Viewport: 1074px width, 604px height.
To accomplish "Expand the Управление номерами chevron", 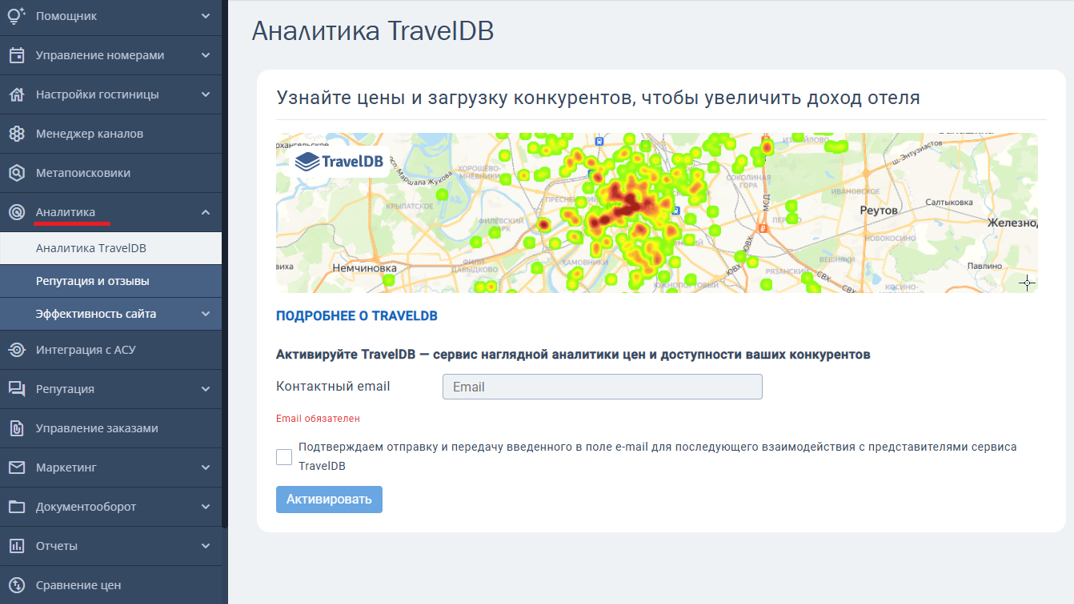I will click(205, 55).
